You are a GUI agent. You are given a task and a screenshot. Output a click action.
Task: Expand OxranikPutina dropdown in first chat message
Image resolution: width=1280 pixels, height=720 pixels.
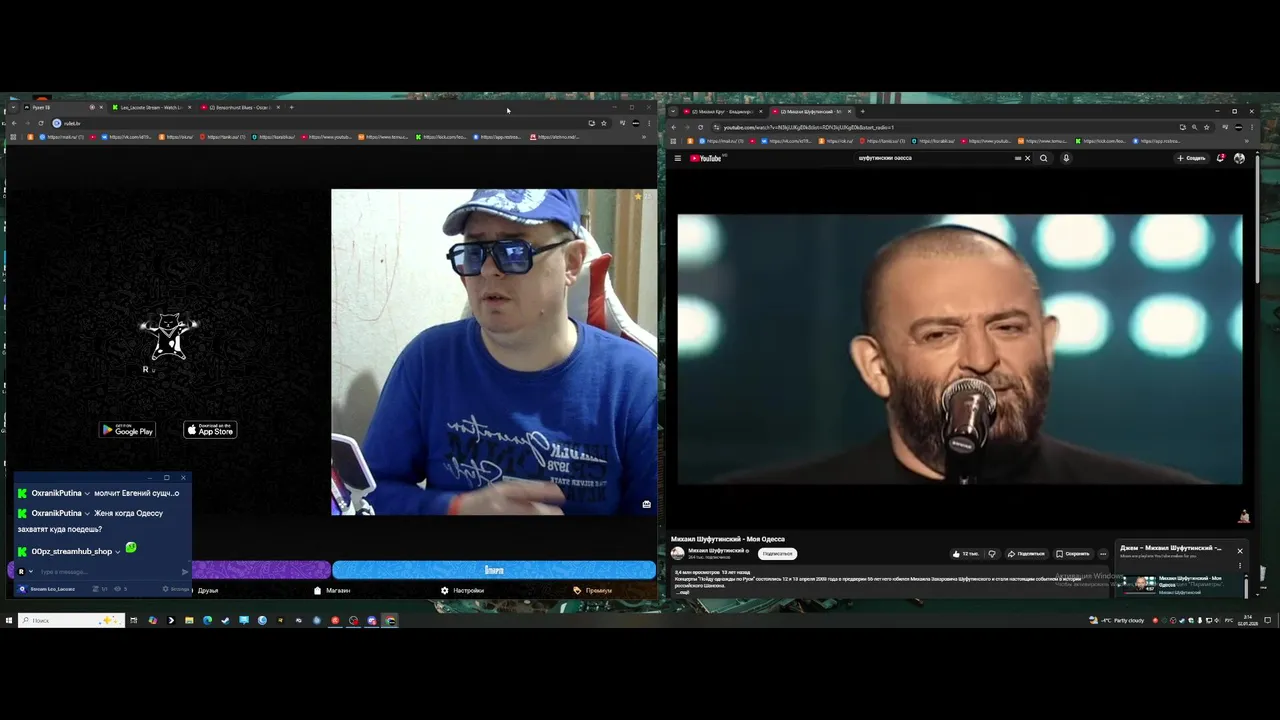pyautogui.click(x=87, y=493)
